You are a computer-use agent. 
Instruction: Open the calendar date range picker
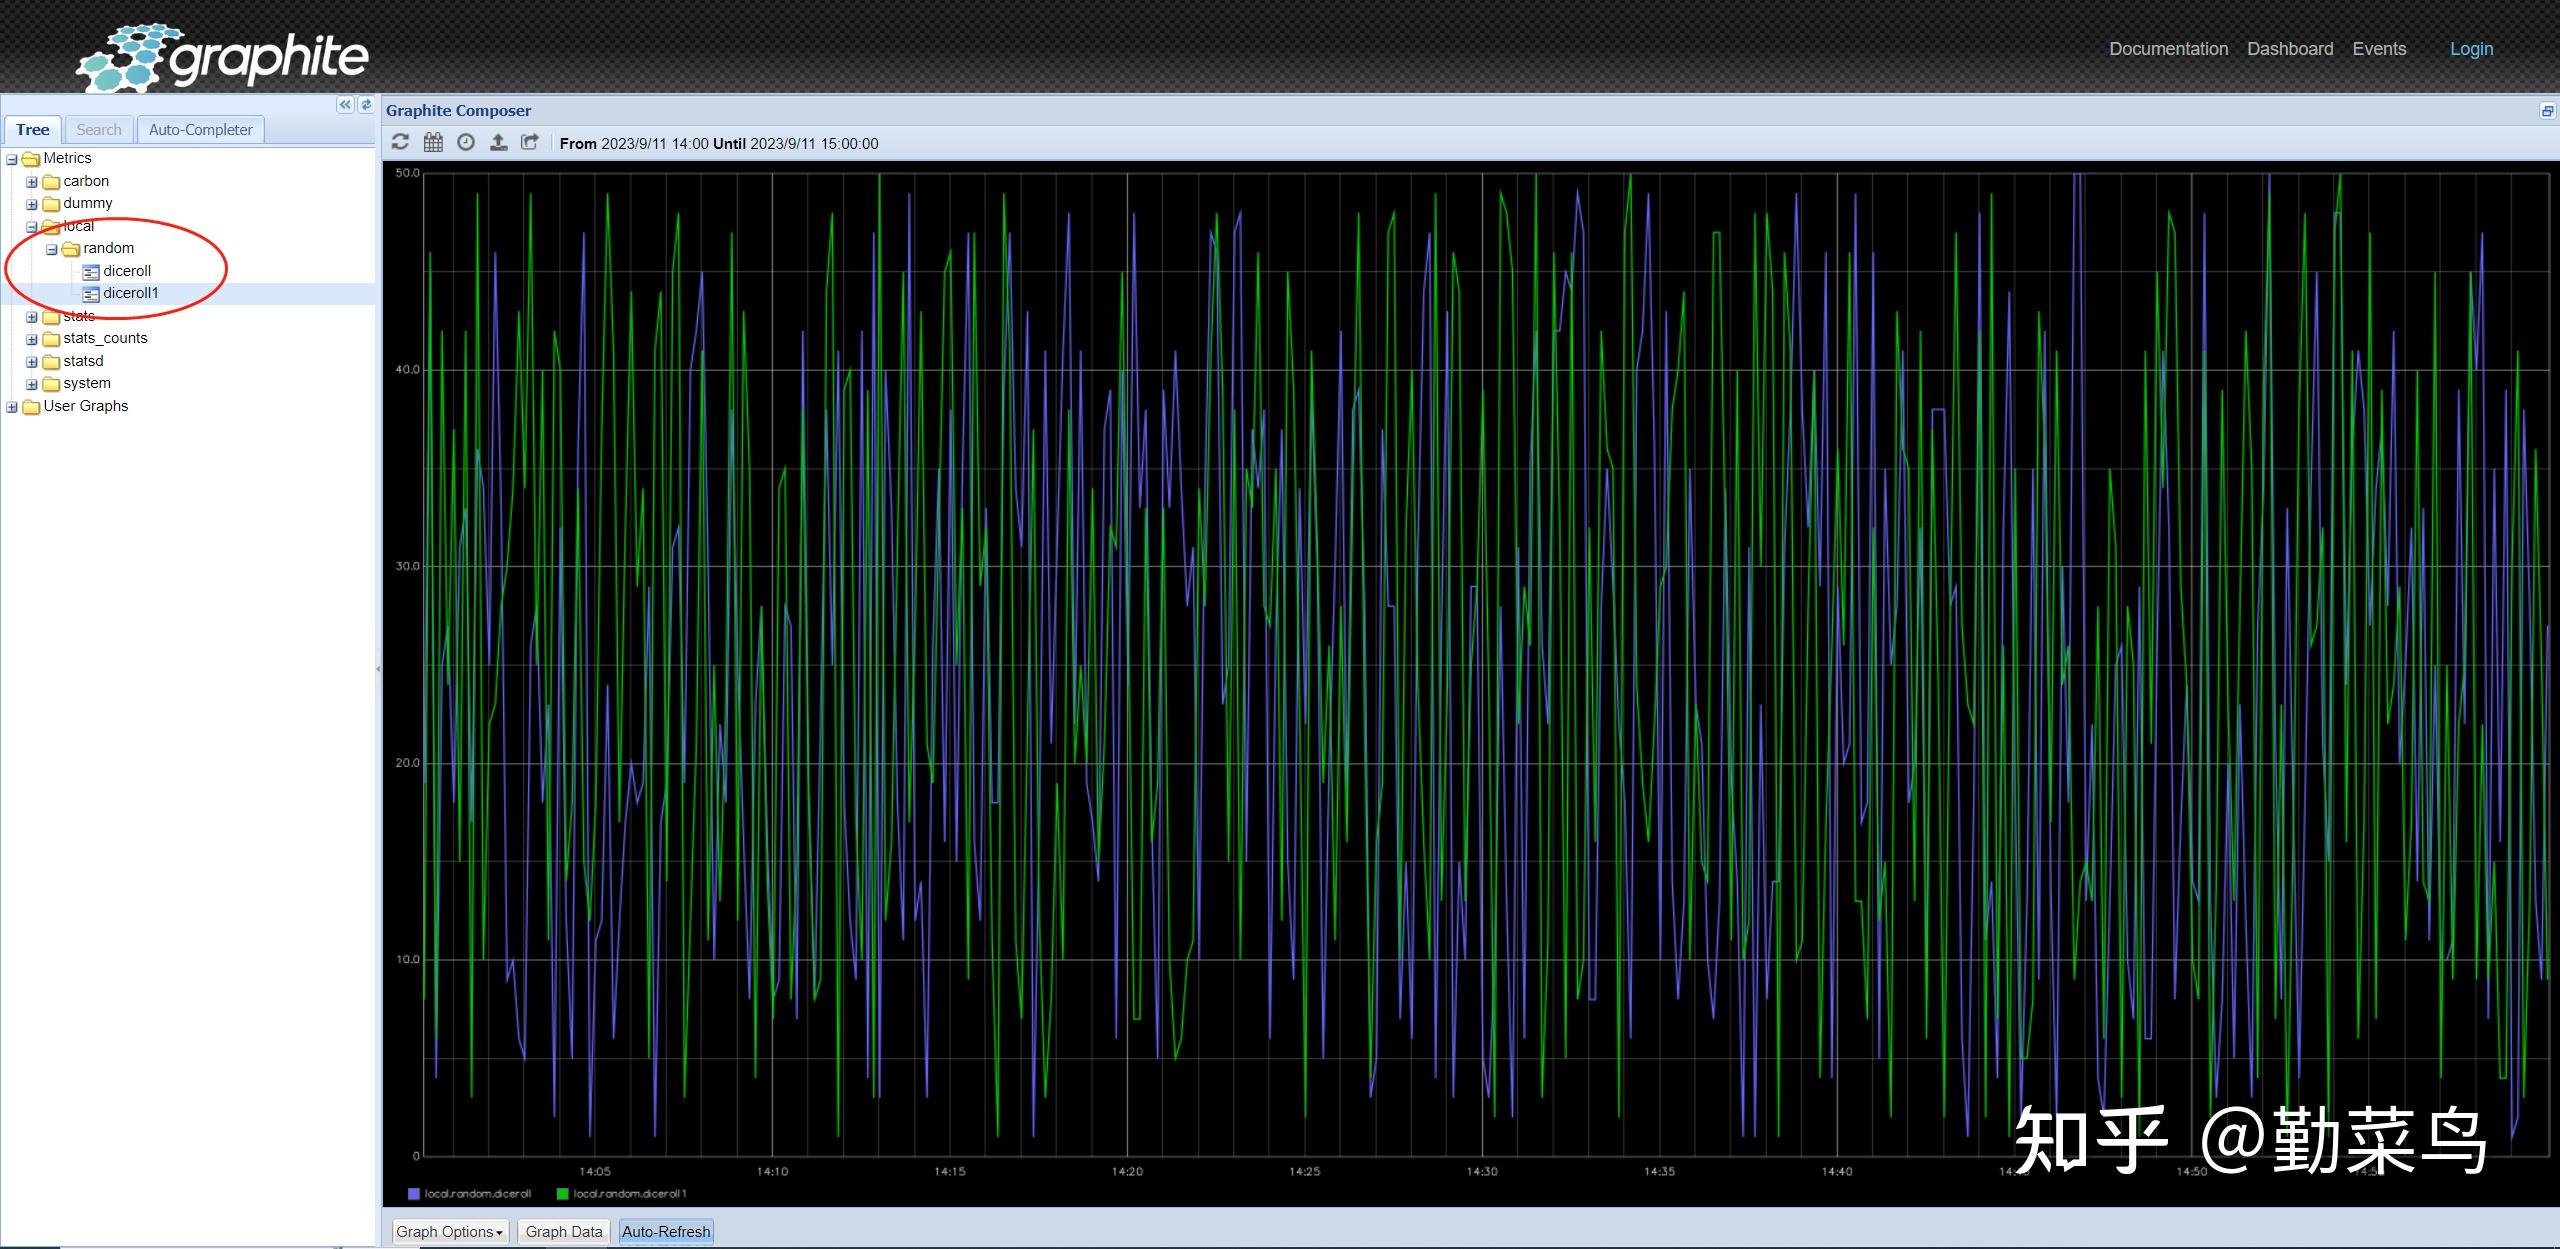(433, 142)
